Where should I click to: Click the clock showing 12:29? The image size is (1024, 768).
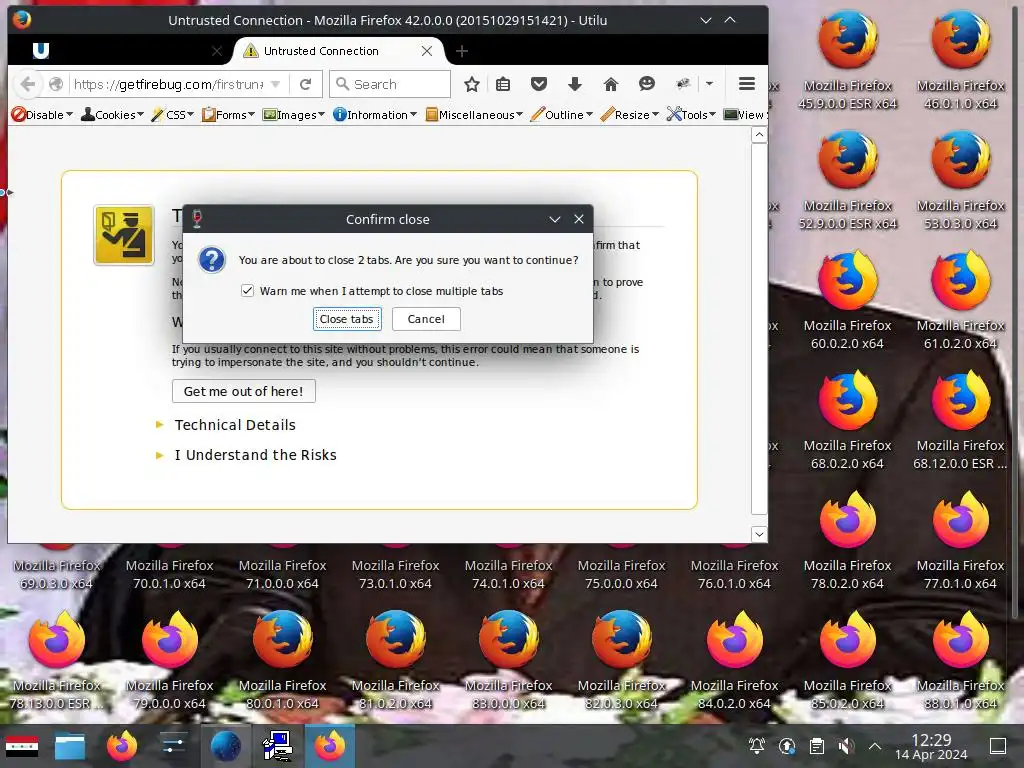[x=931, y=746]
